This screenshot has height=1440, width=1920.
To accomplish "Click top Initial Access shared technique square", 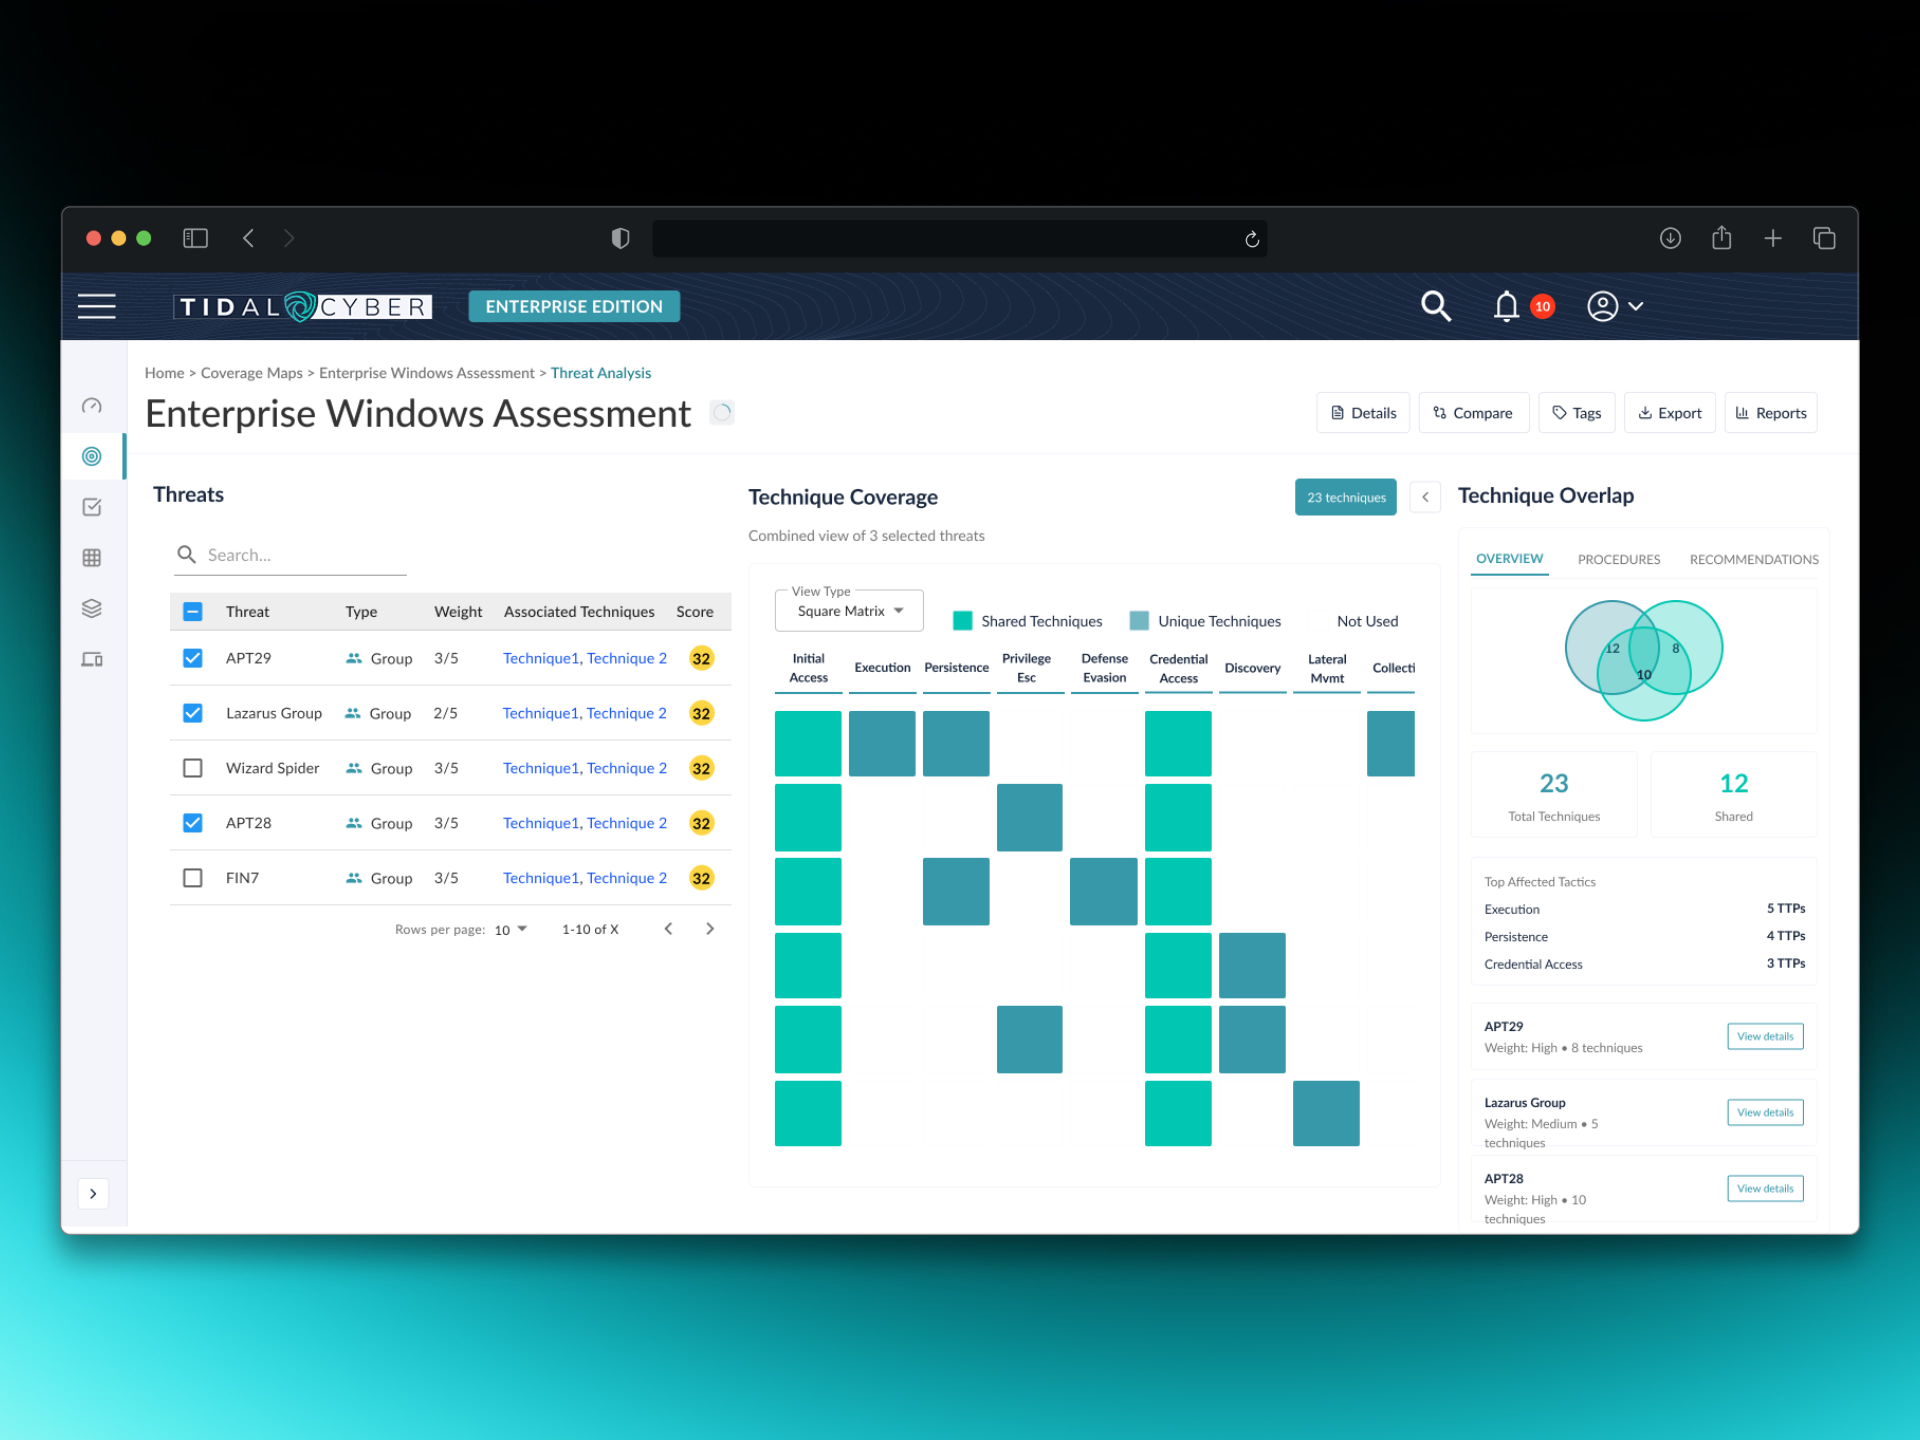I will tap(808, 744).
